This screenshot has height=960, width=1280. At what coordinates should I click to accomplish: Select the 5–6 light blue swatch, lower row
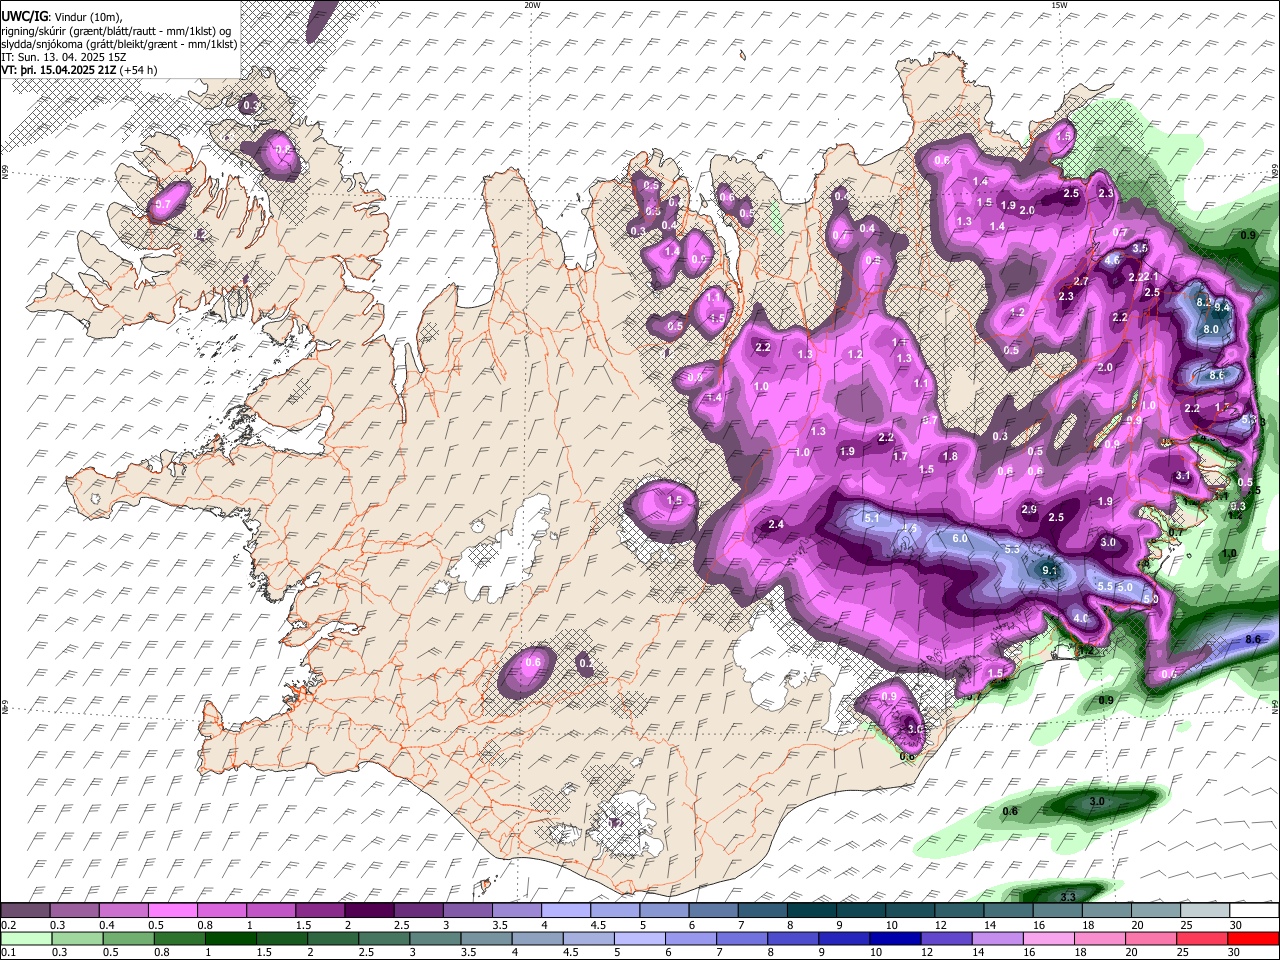(639, 938)
